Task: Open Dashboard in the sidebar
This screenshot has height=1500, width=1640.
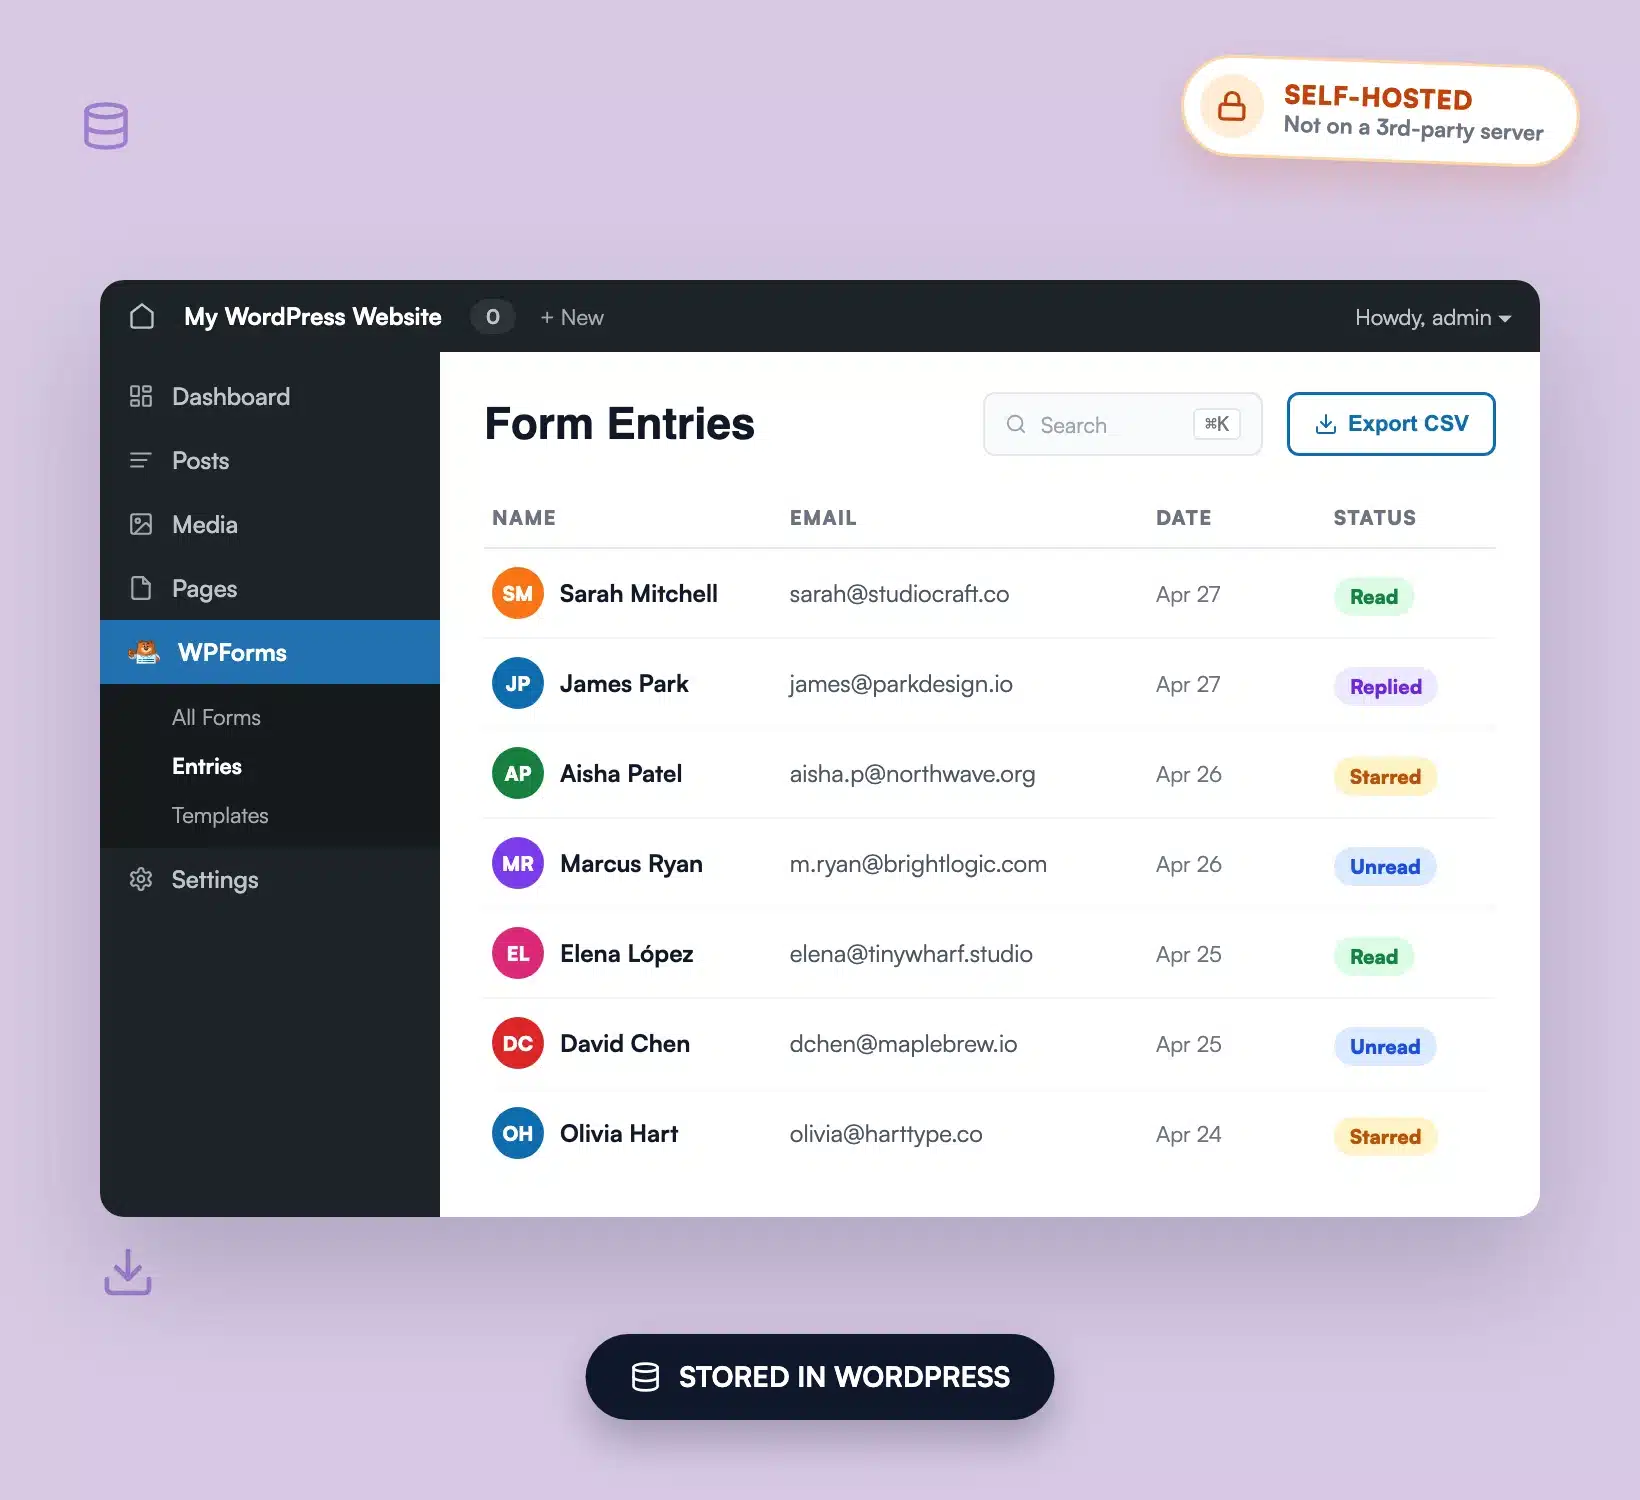Action: tap(270, 396)
